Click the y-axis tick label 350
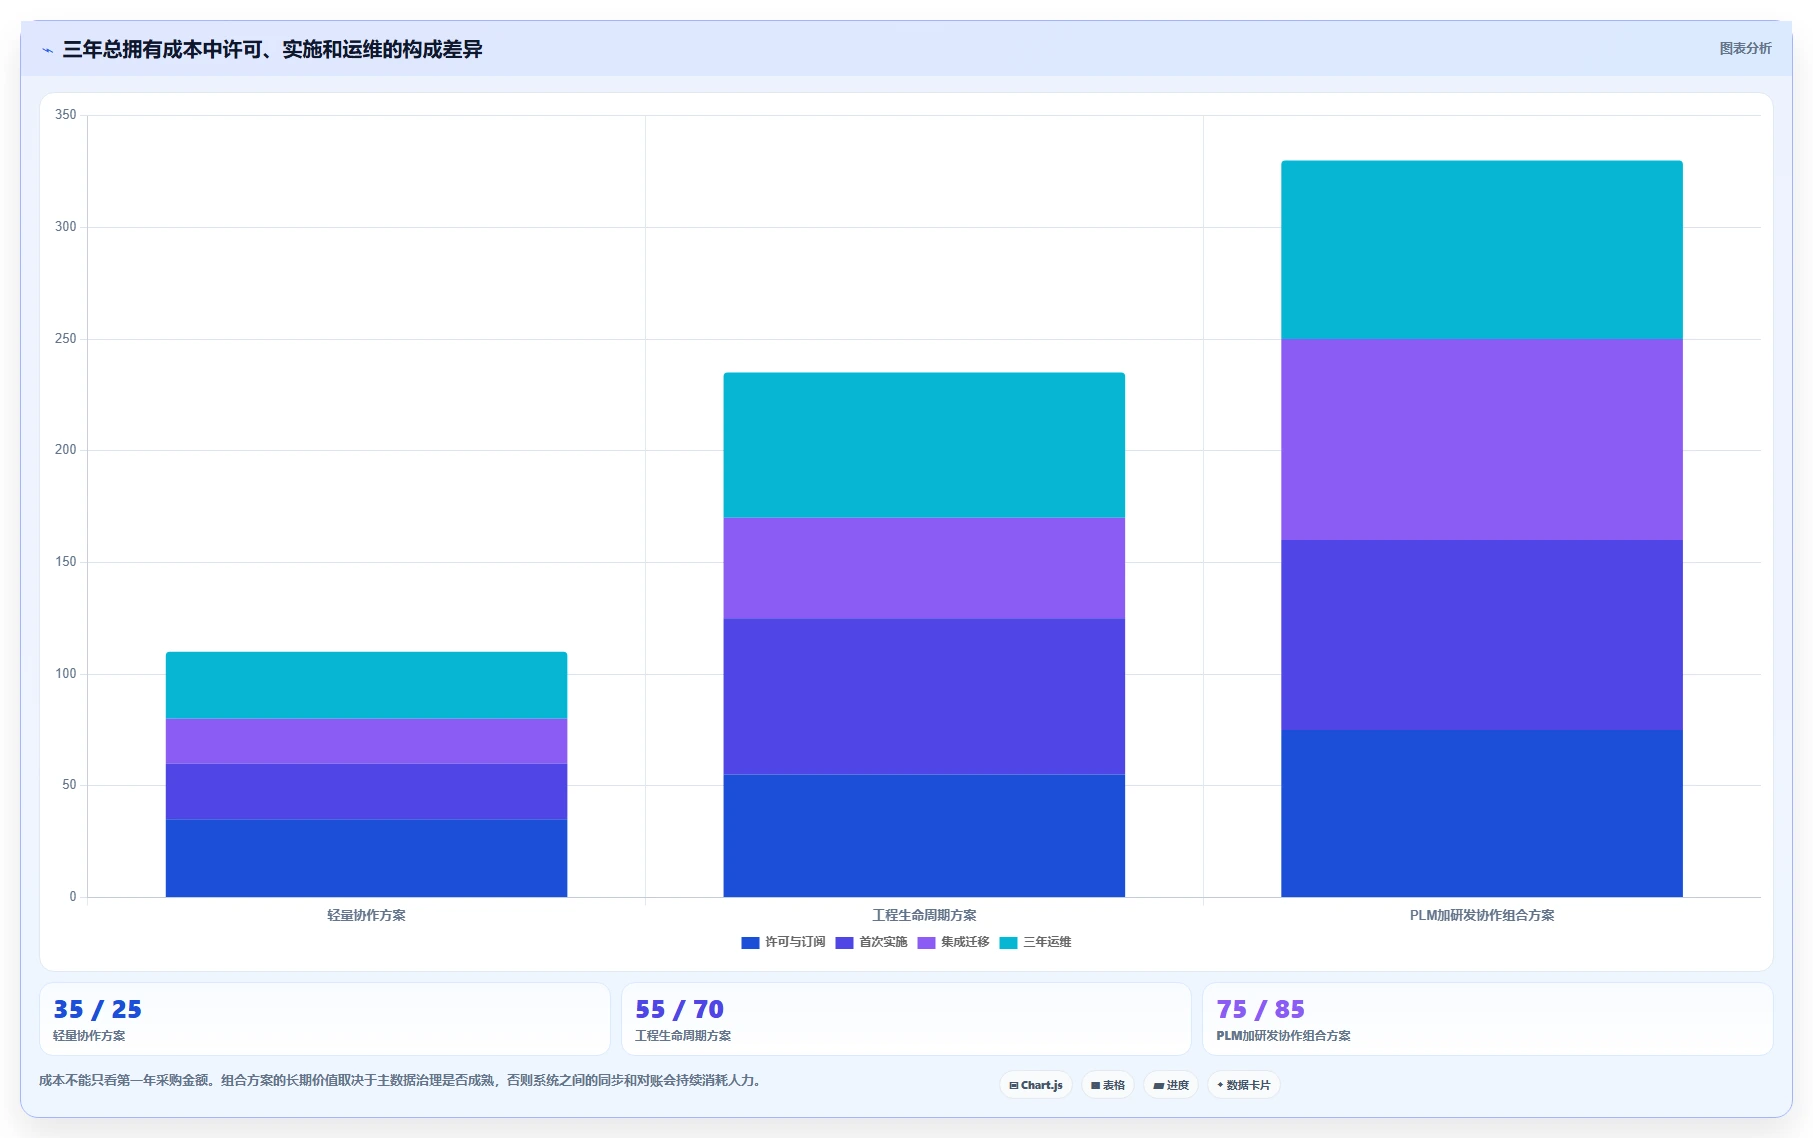1813x1138 pixels. [66, 115]
